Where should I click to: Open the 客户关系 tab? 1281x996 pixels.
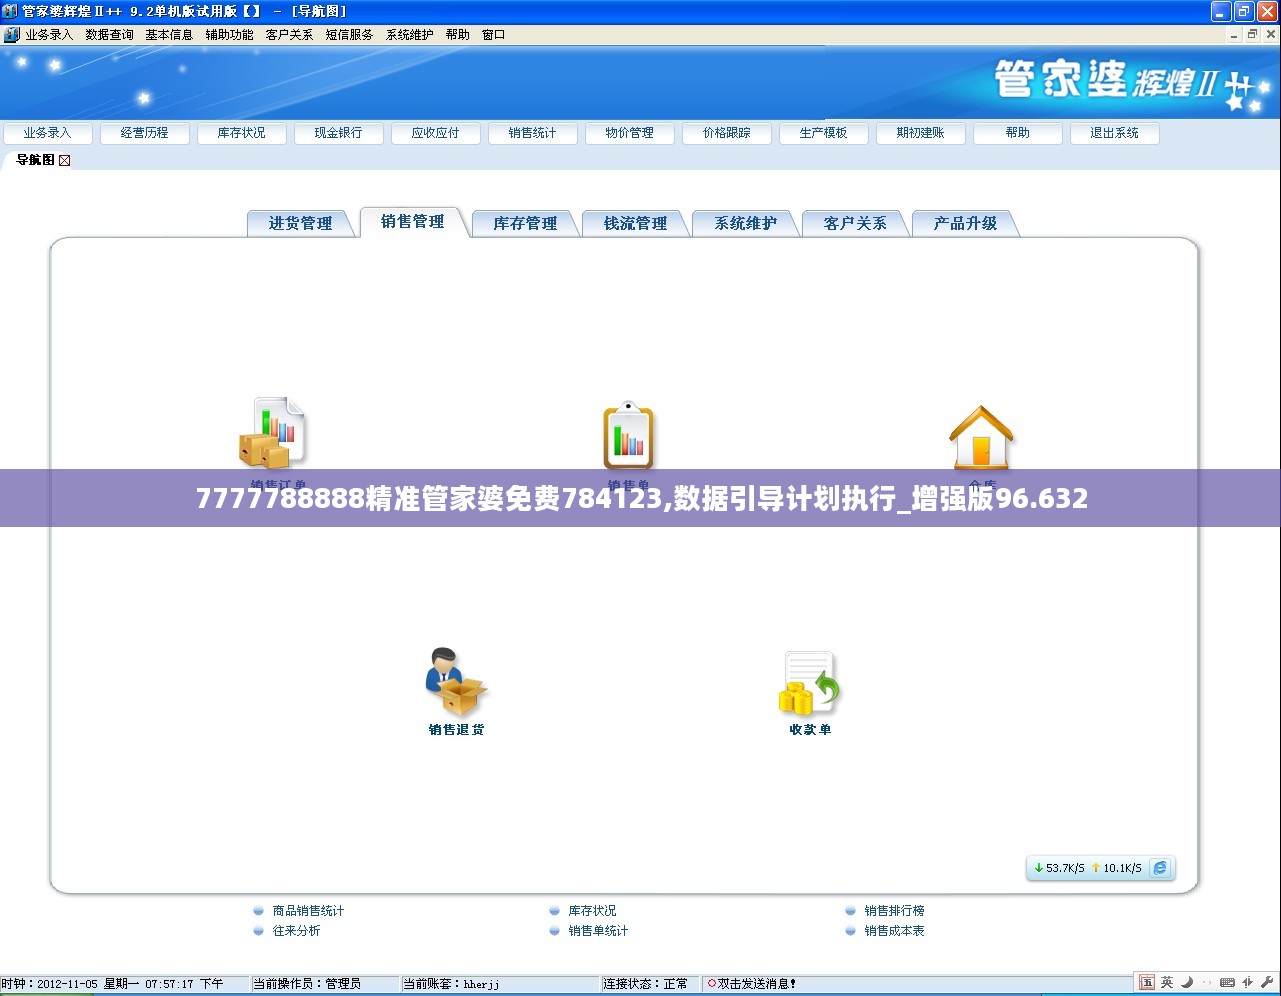[855, 224]
